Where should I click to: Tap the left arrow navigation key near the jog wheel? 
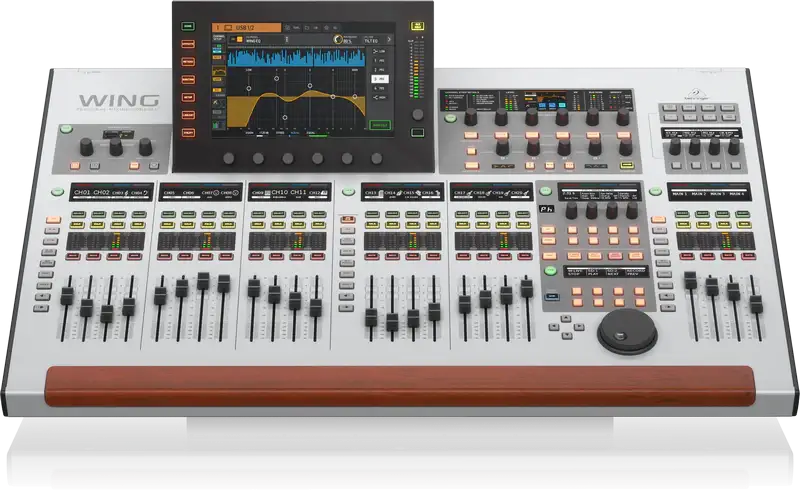pos(555,327)
